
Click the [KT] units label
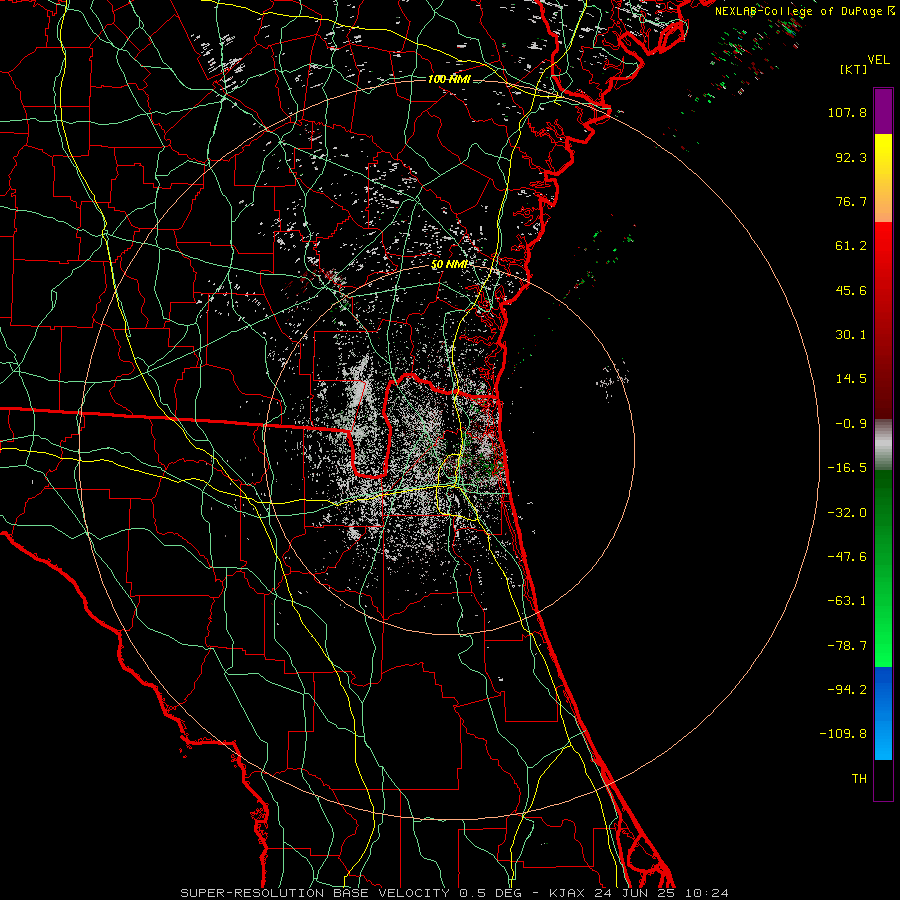pyautogui.click(x=854, y=69)
